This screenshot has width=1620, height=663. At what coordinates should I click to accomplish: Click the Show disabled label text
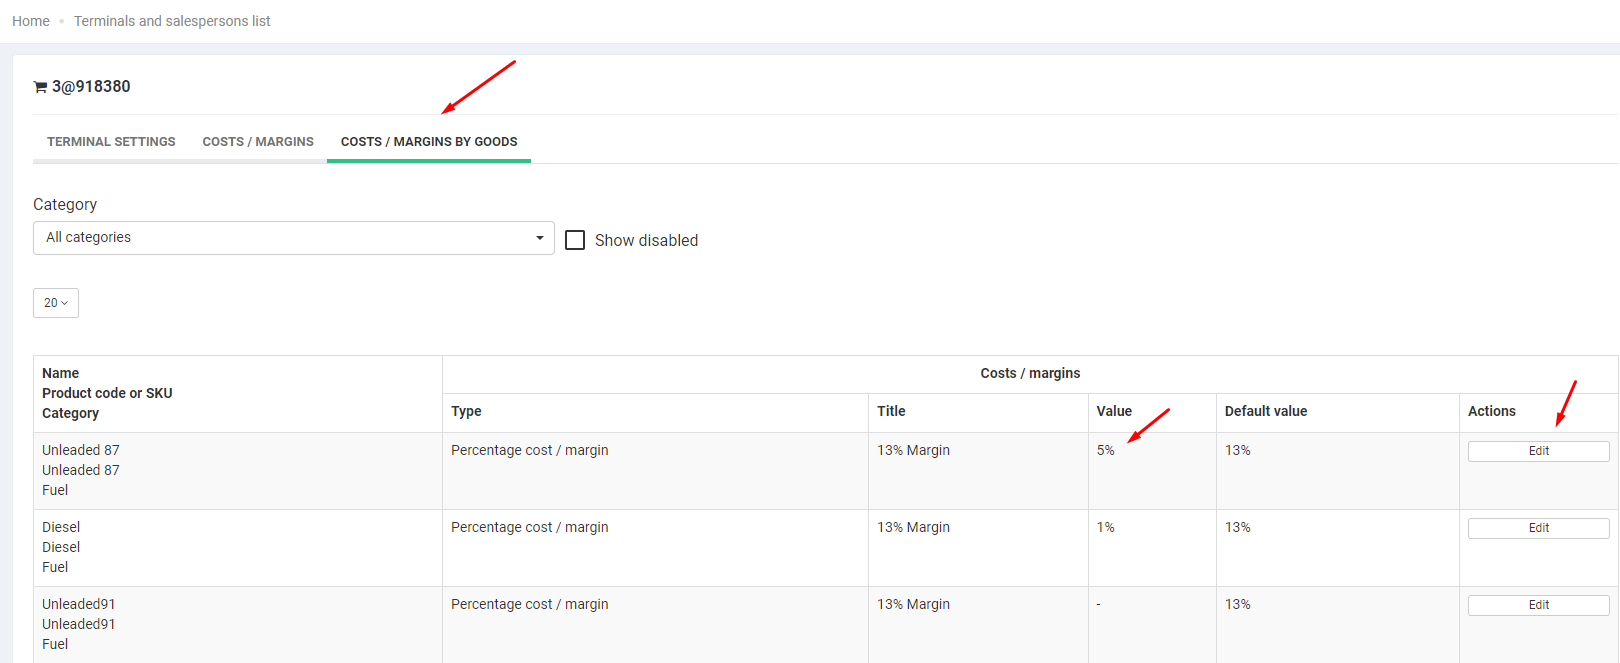coord(646,241)
